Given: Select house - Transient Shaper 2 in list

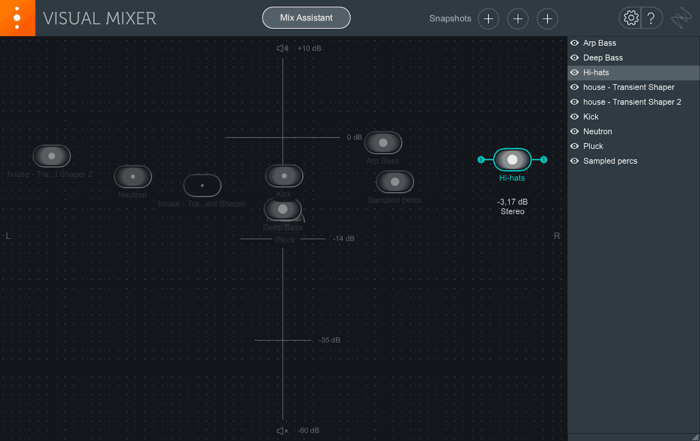Looking at the screenshot, I should [x=633, y=102].
